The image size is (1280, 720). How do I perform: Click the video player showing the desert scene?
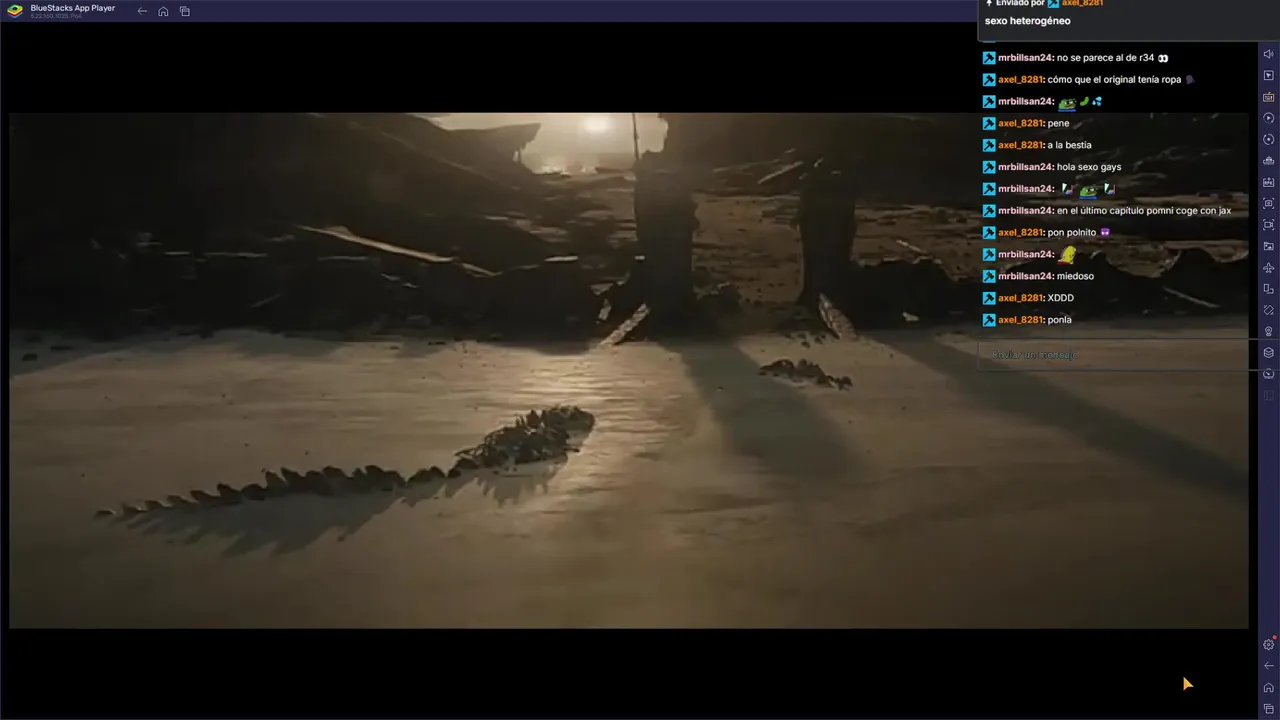click(628, 370)
